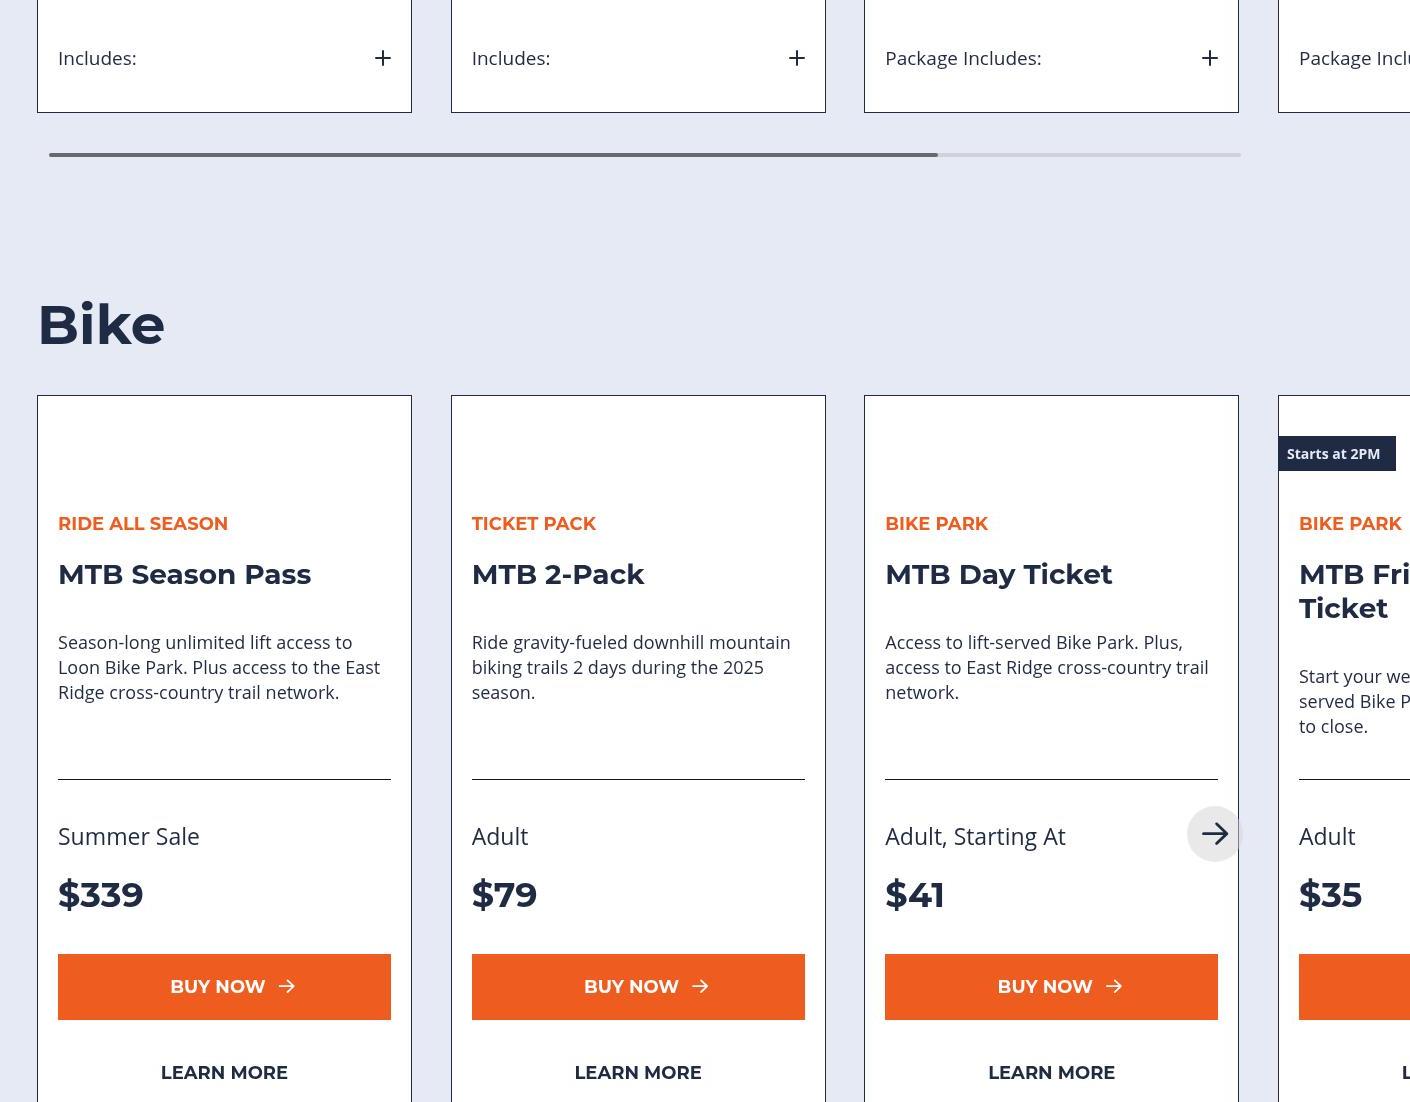Click the MTB 2-Pack title

[x=558, y=574]
